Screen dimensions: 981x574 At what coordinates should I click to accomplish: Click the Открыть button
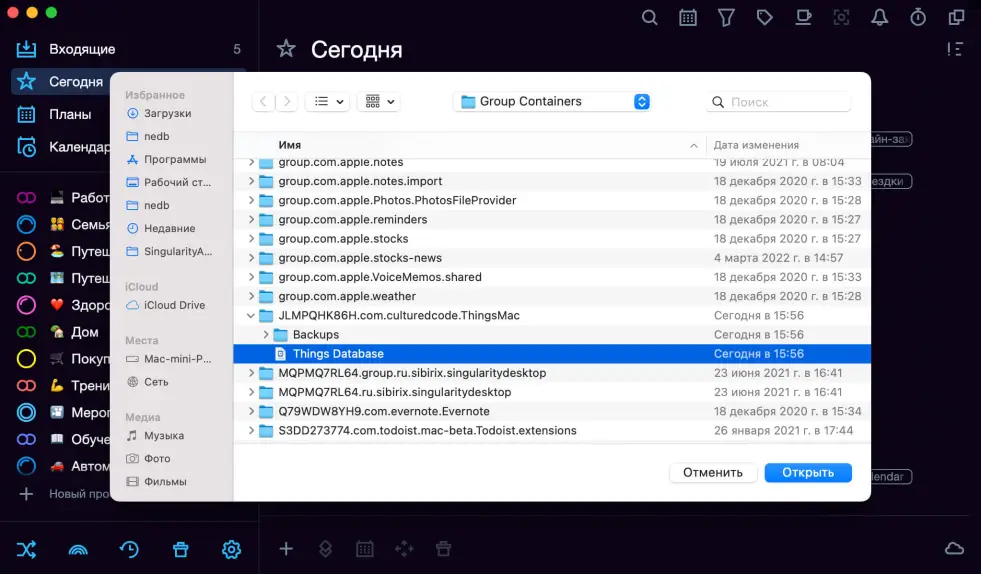[807, 472]
